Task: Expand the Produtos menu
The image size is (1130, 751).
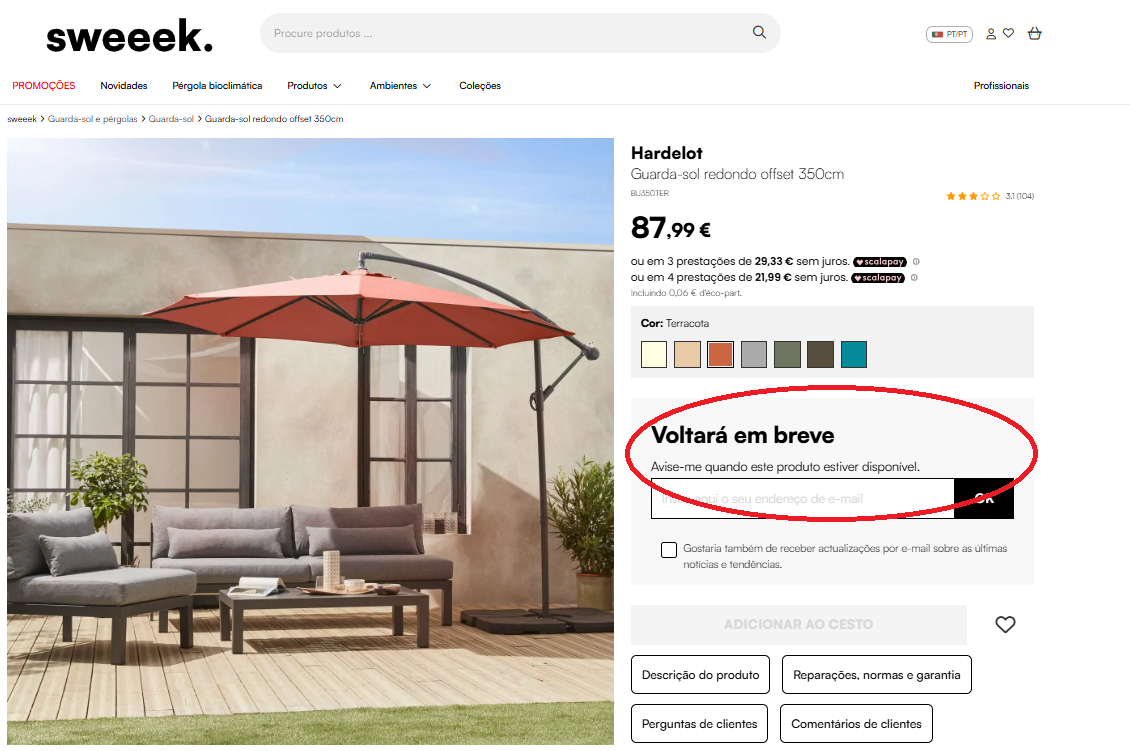Action: (x=314, y=86)
